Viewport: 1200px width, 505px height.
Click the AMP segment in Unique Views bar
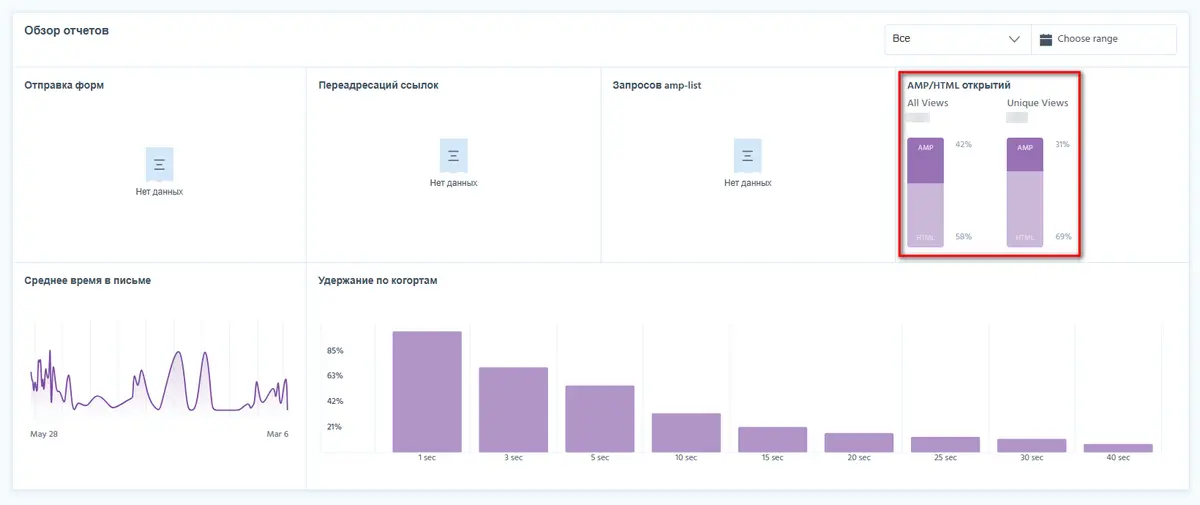1025,155
